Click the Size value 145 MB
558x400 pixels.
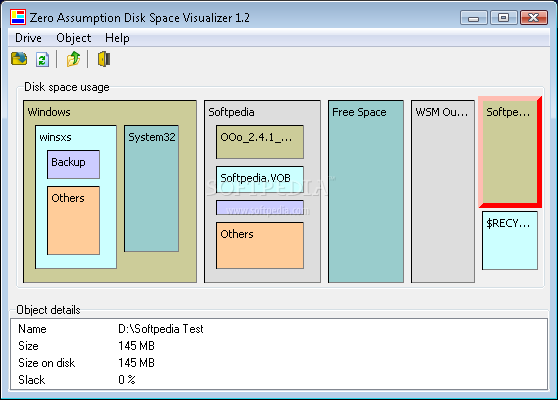pyautogui.click(x=136, y=346)
